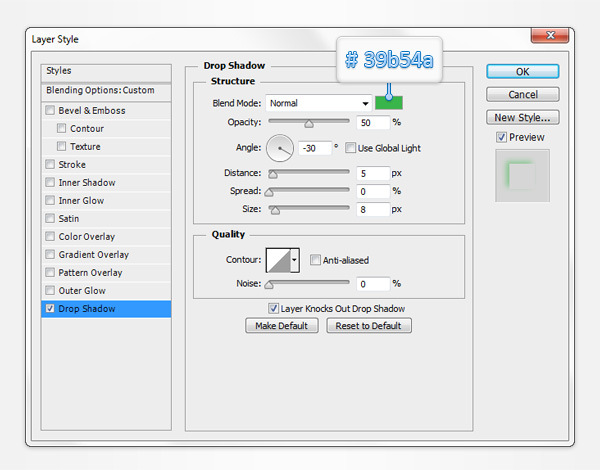Select the Styles list item
The width and height of the screenshot is (600, 470).
click(105, 71)
